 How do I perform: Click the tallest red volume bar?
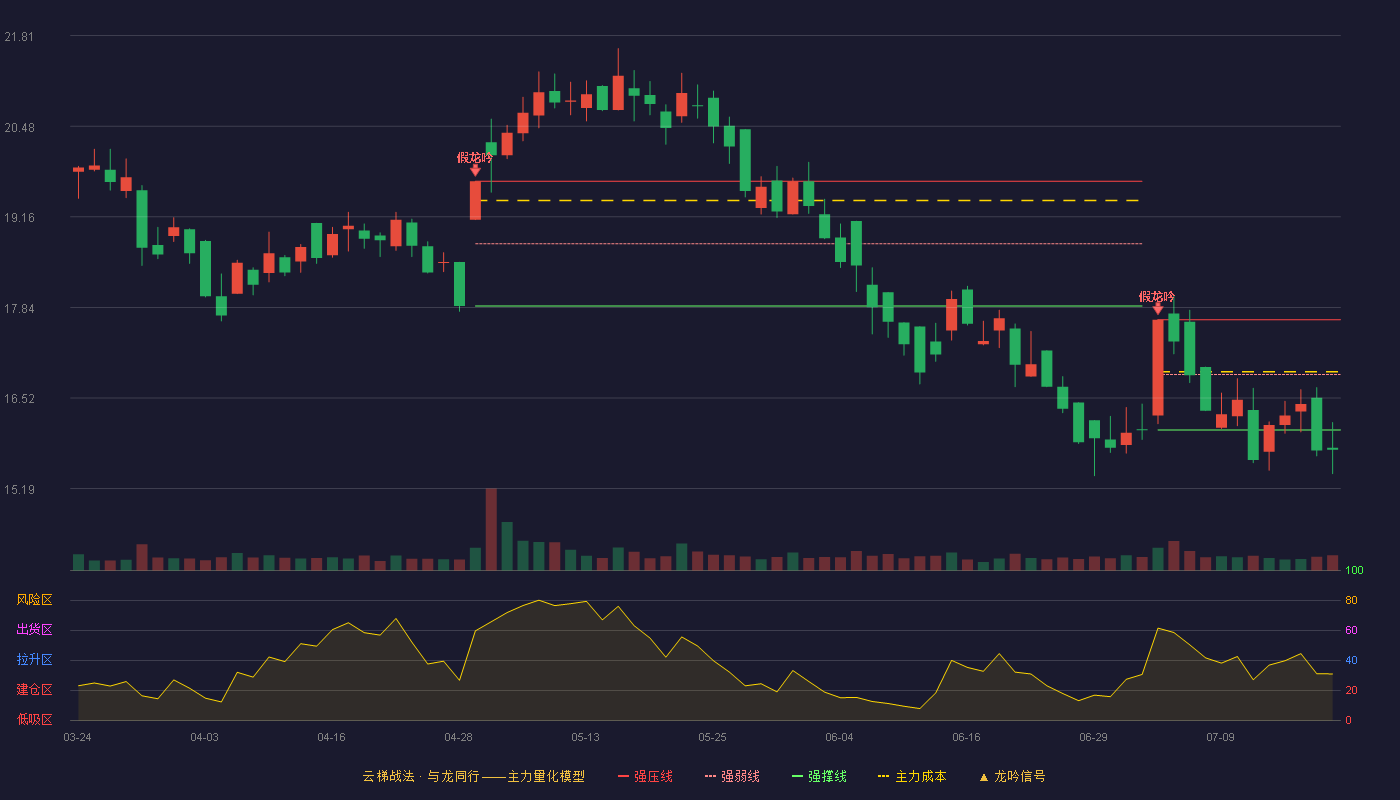(x=491, y=529)
